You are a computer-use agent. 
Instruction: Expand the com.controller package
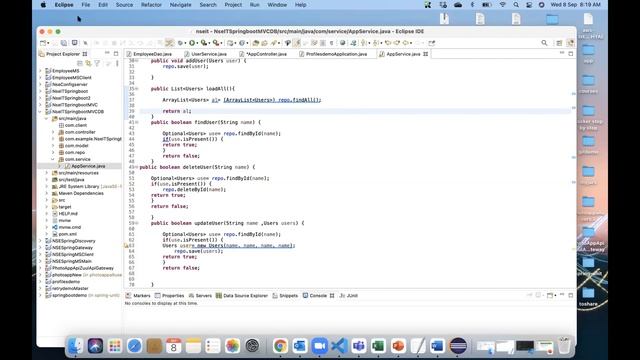(x=53, y=132)
